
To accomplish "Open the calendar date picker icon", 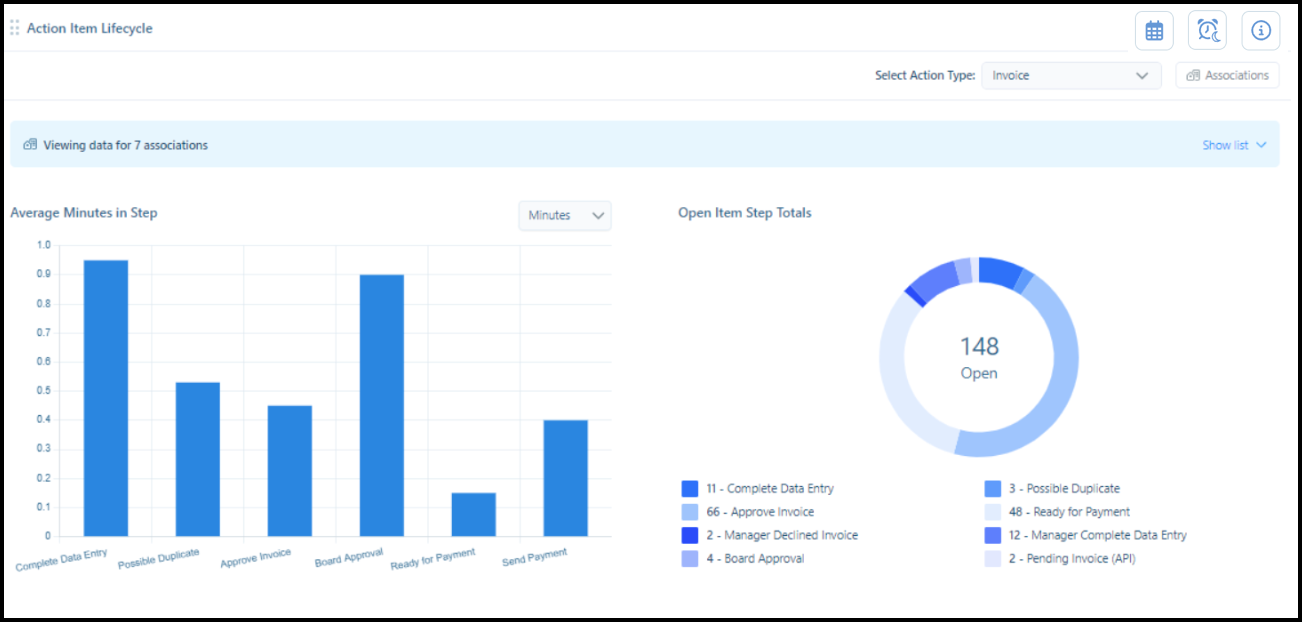I will pos(1154,31).
